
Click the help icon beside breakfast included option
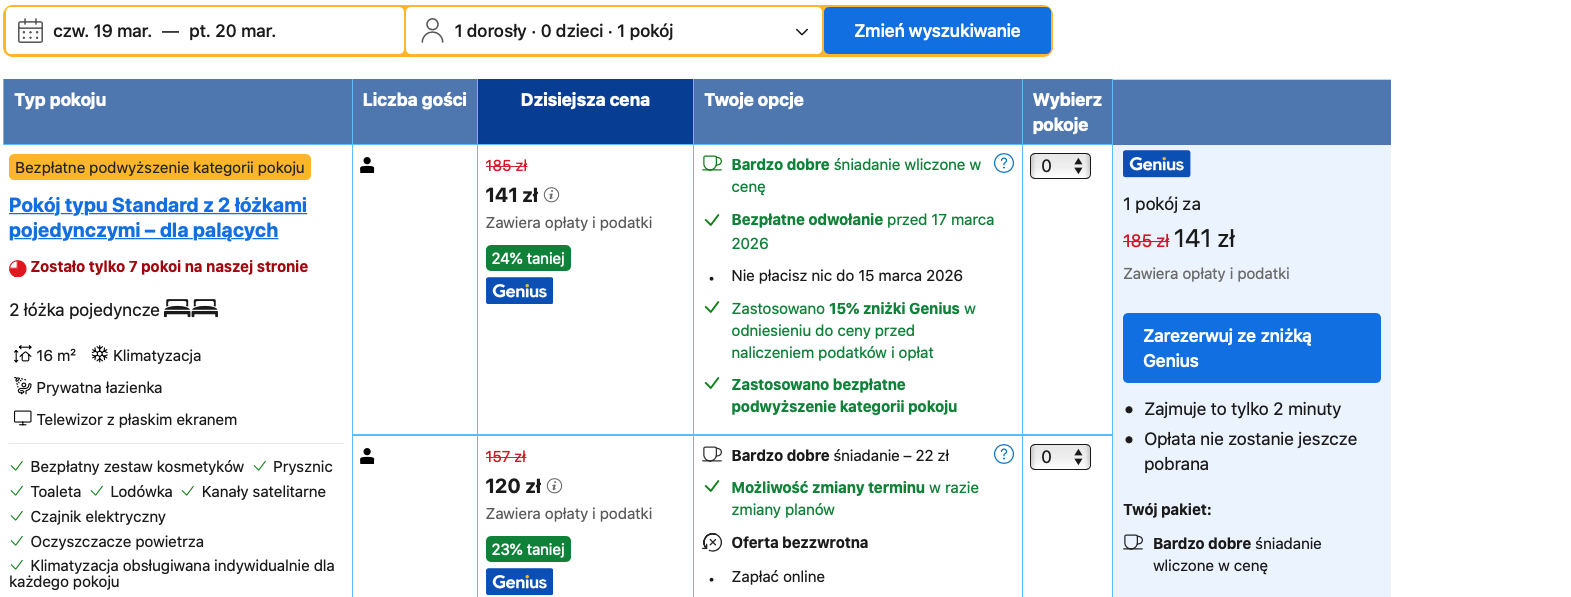tap(1004, 163)
